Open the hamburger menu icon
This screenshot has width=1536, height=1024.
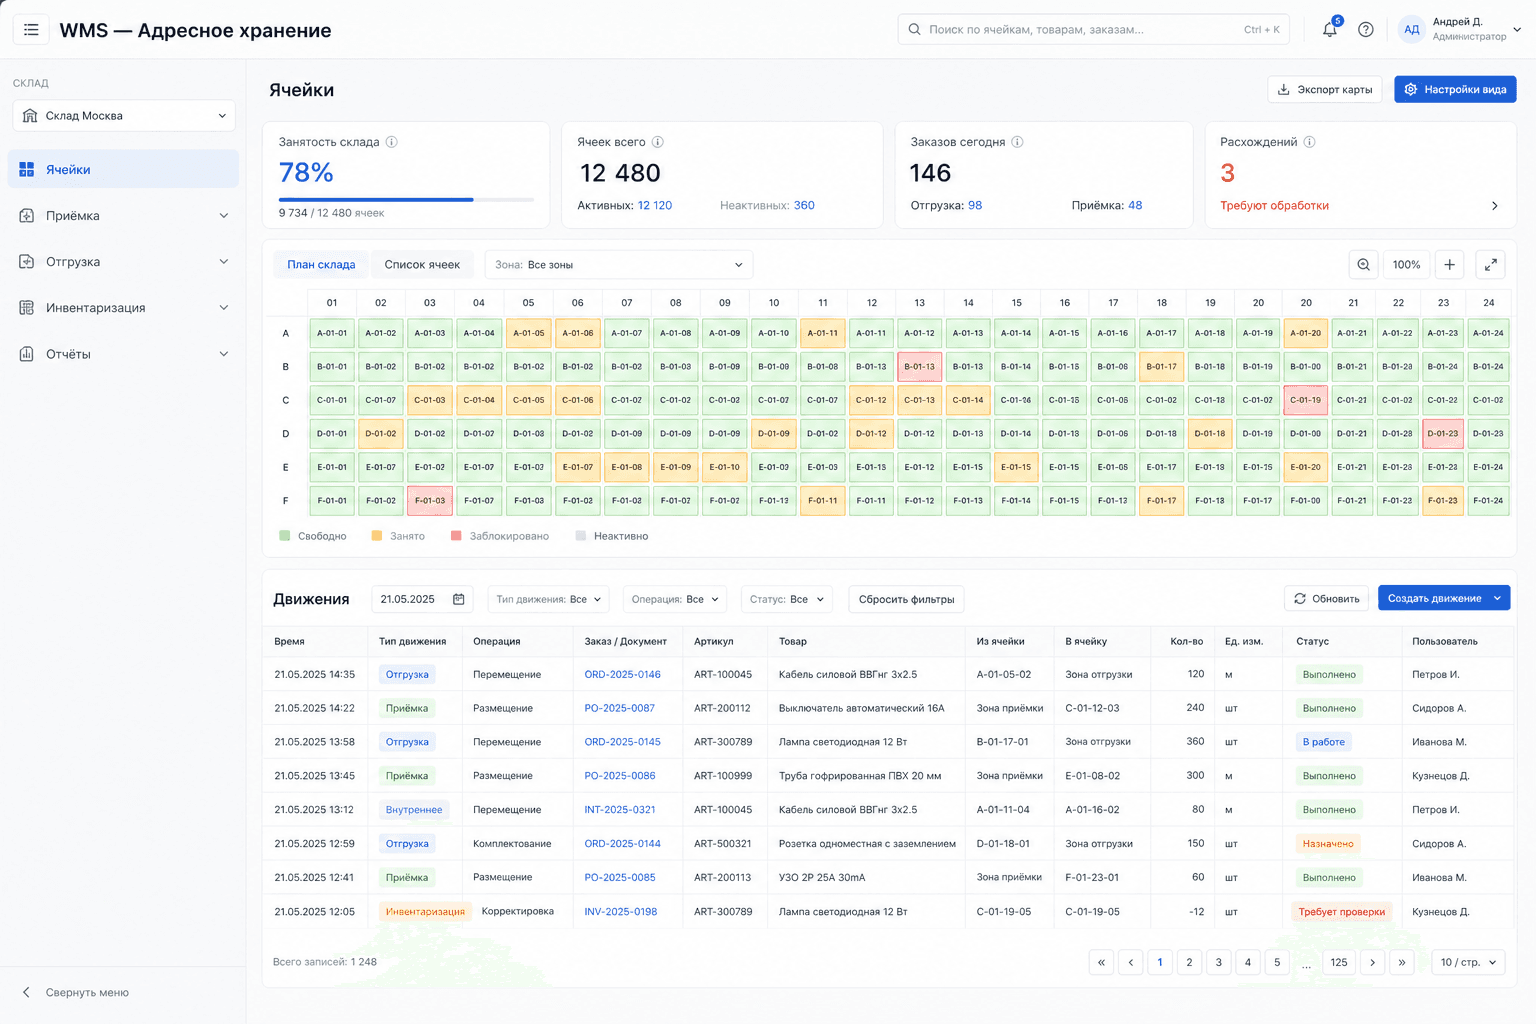(31, 30)
